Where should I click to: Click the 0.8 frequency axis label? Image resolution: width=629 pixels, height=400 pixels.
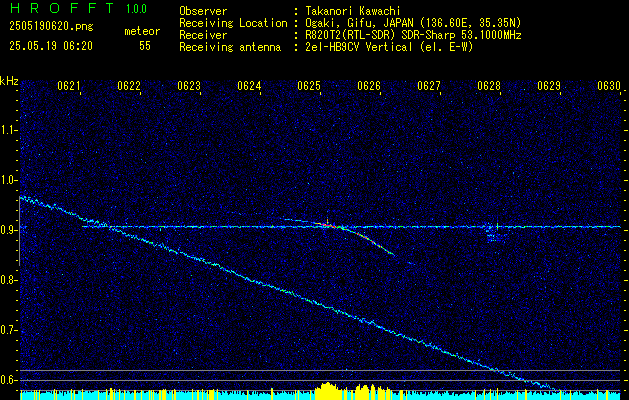[x=8, y=280]
